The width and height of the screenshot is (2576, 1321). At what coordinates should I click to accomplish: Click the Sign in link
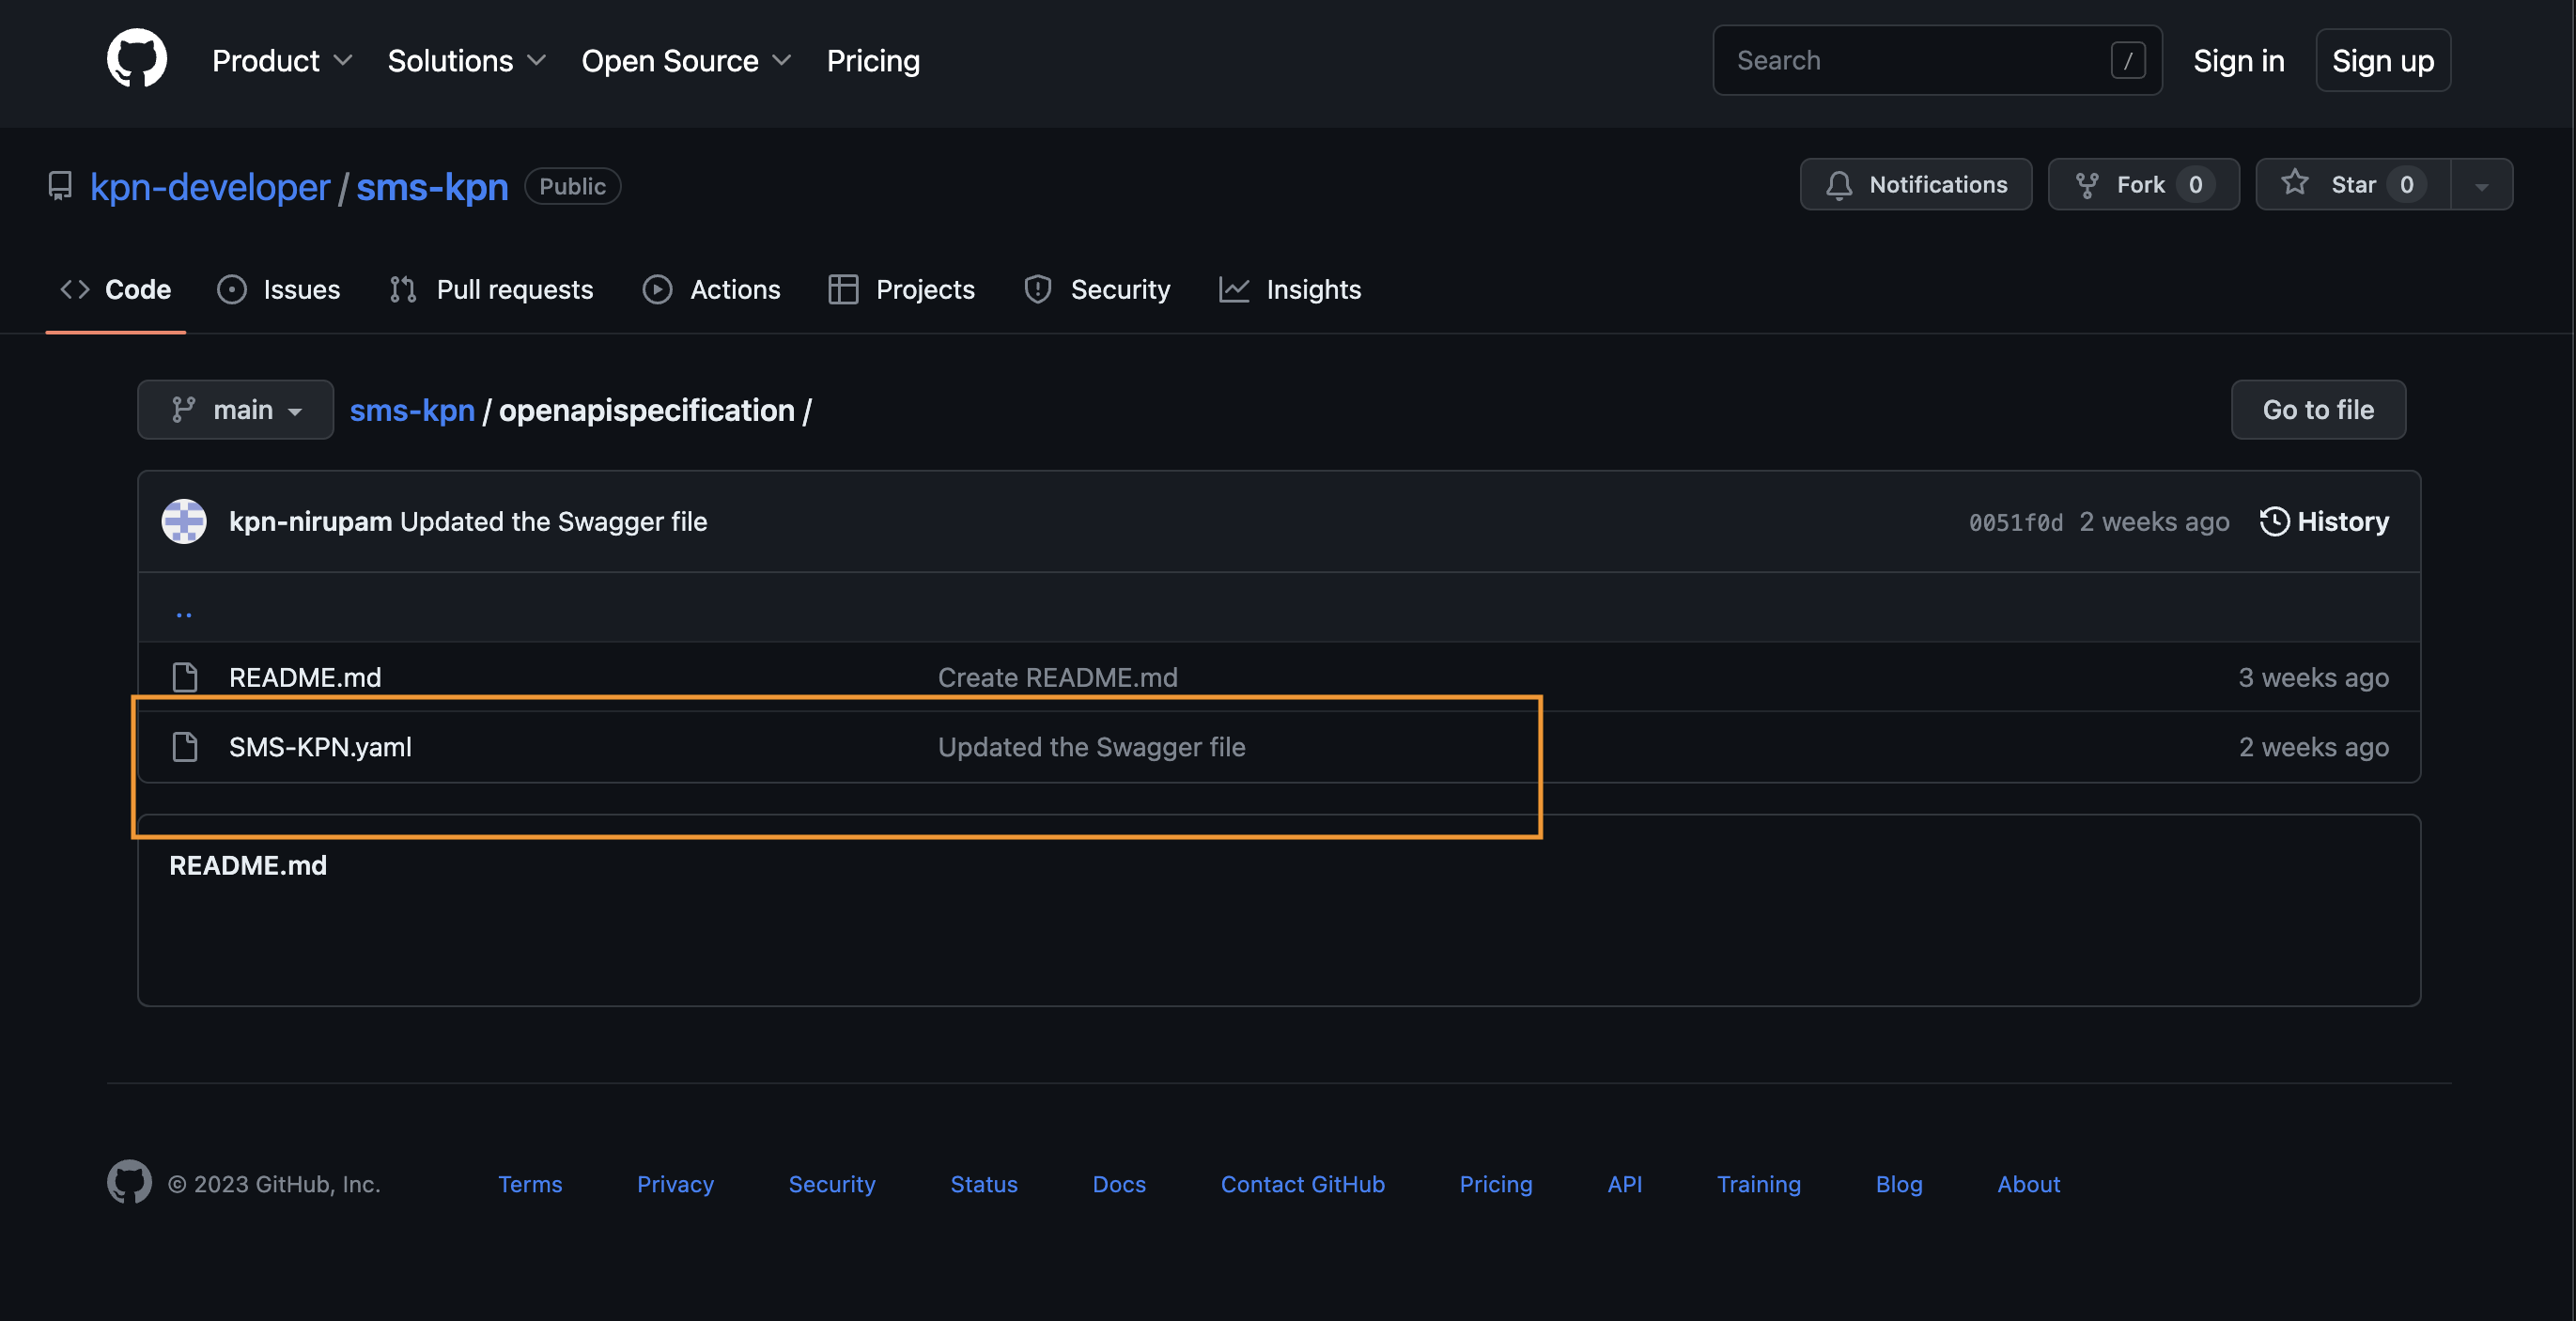pyautogui.click(x=2238, y=61)
